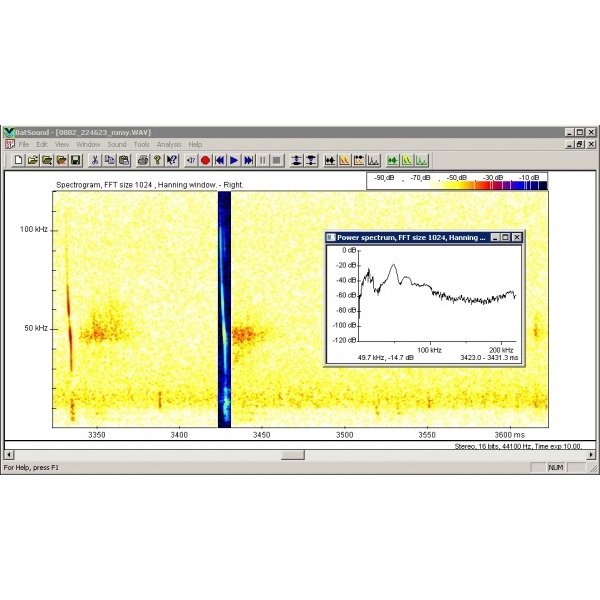This screenshot has width=600, height=600.
Task: Open the Analysis menu
Action: (x=169, y=145)
